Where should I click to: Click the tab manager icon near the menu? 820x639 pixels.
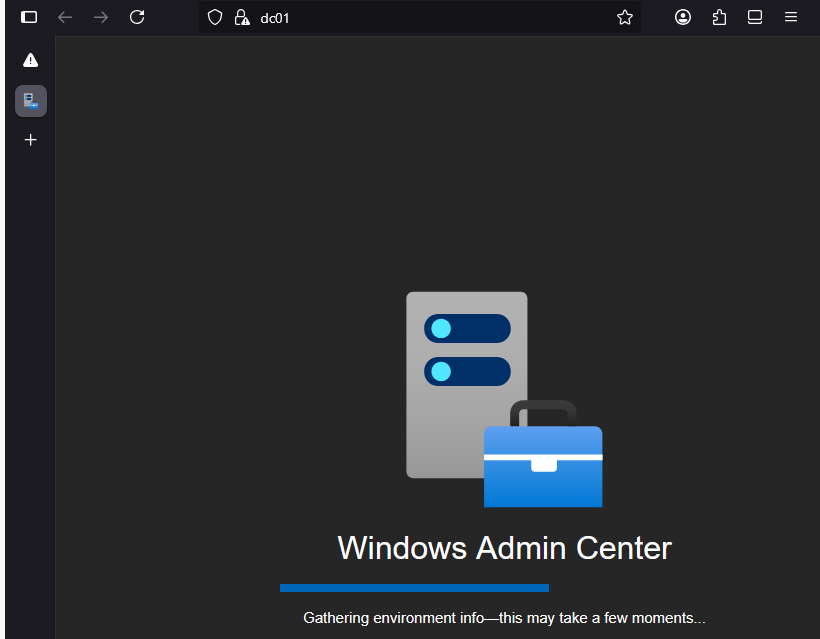coord(755,17)
